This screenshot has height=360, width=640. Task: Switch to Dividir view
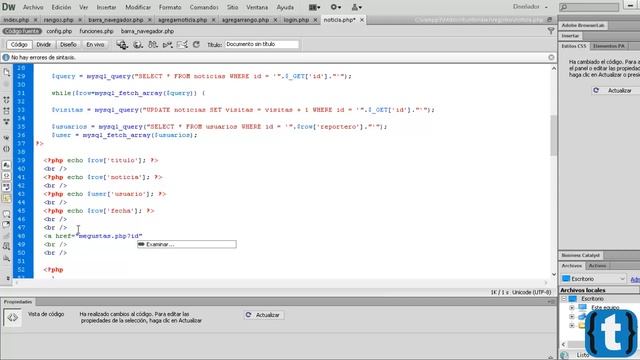(x=43, y=44)
